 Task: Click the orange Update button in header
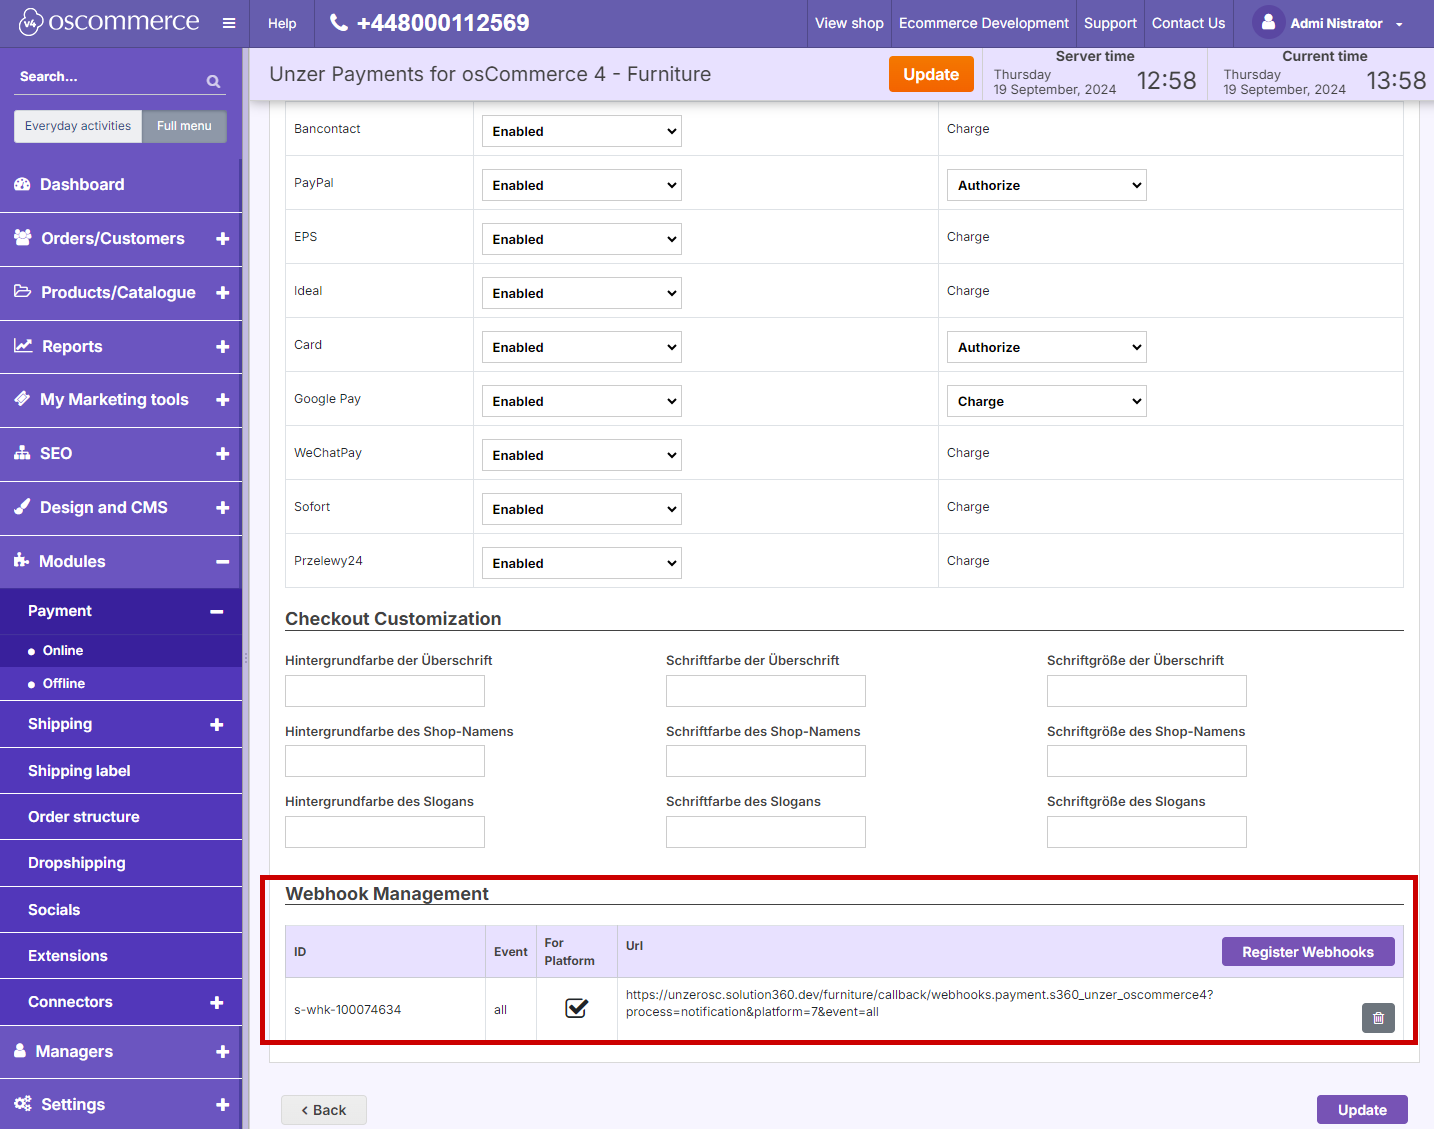(x=931, y=74)
